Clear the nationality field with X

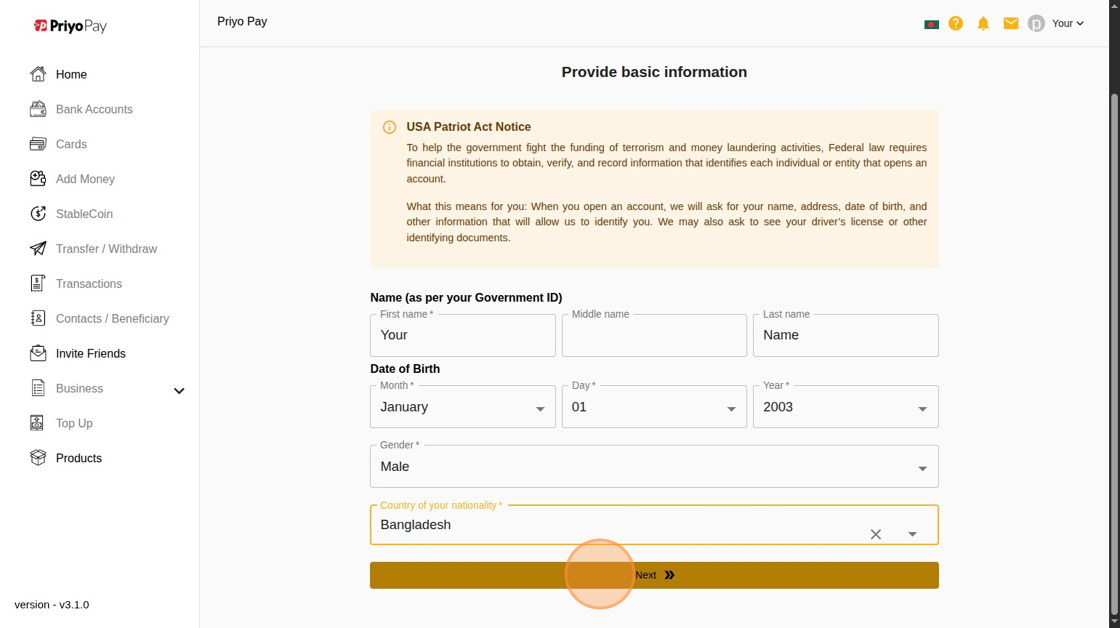click(x=875, y=534)
